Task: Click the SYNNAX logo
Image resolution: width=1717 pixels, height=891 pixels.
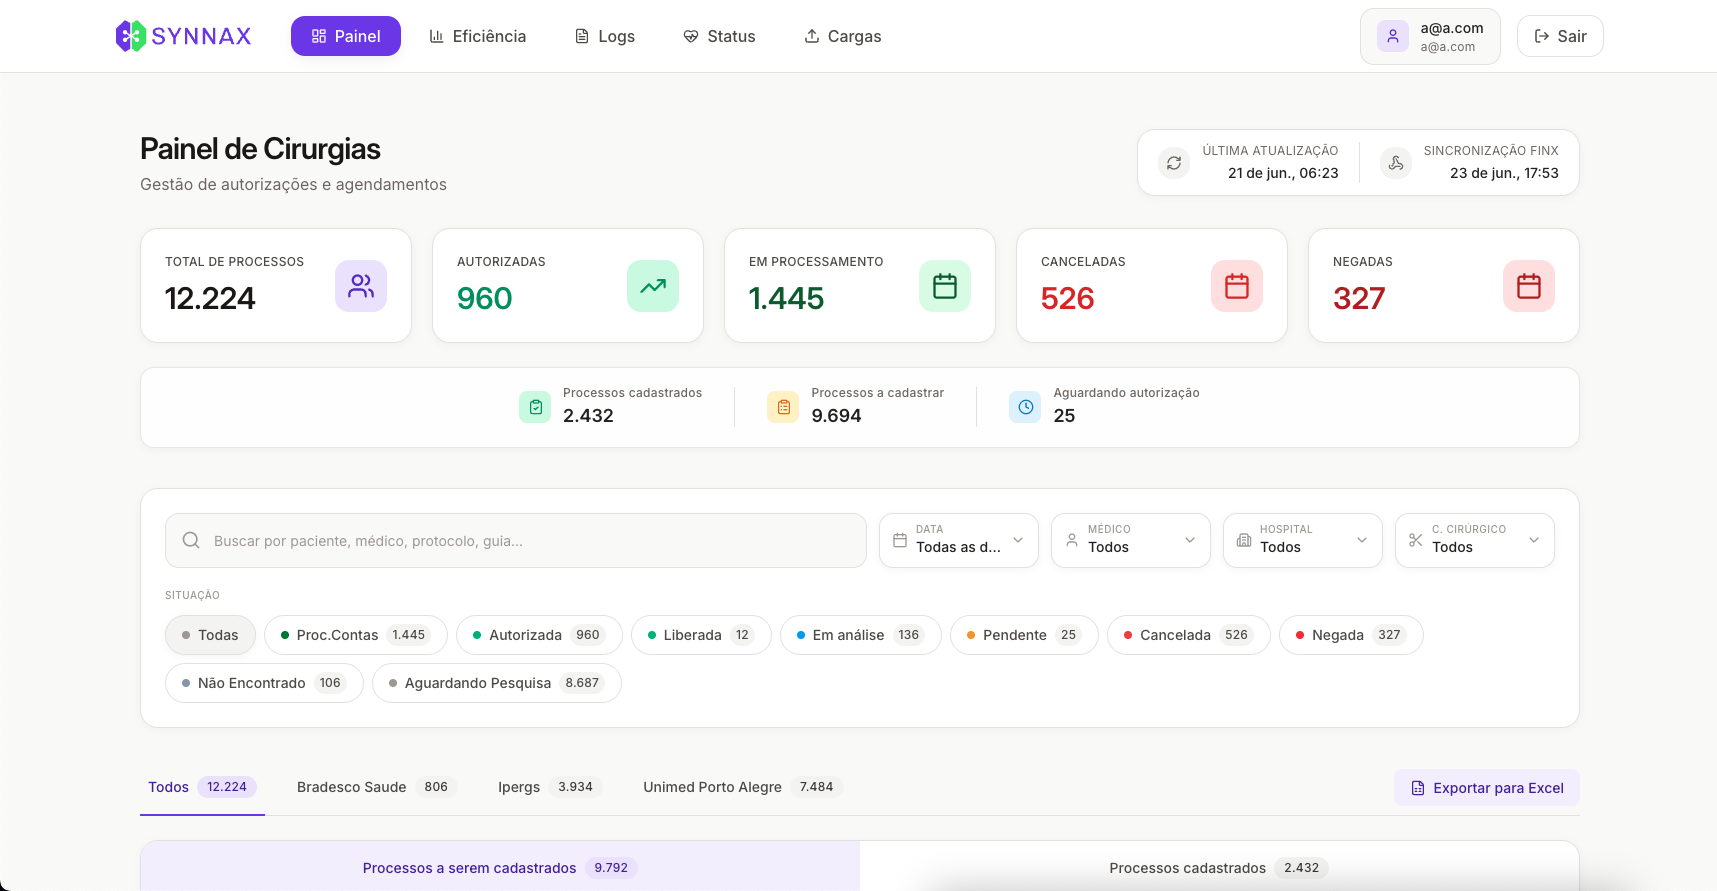Action: pyautogui.click(x=183, y=36)
